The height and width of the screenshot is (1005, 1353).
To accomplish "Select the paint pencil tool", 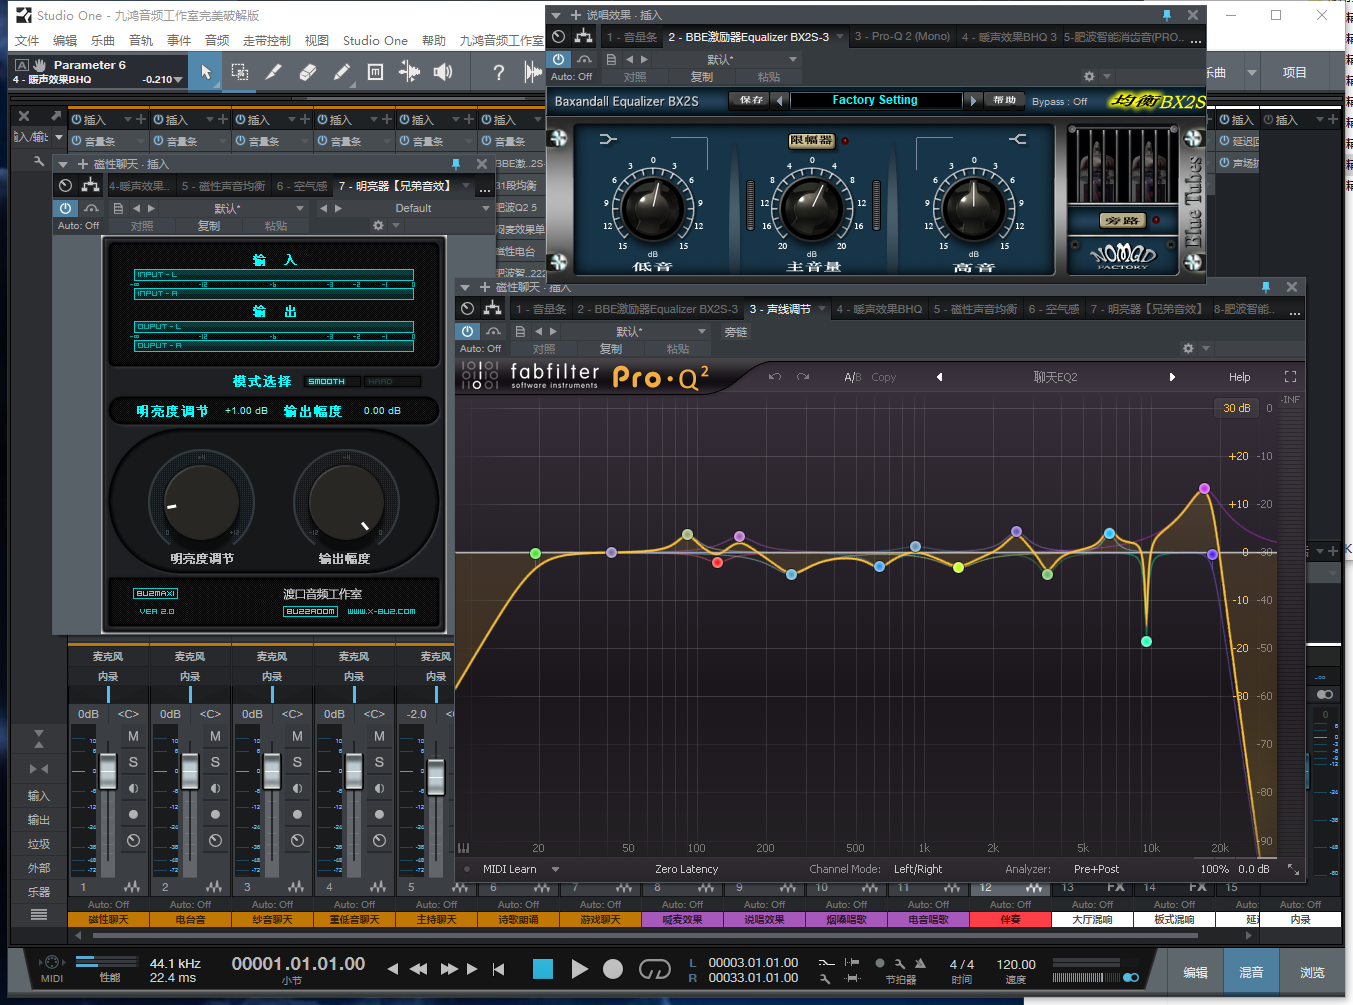I will click(342, 72).
